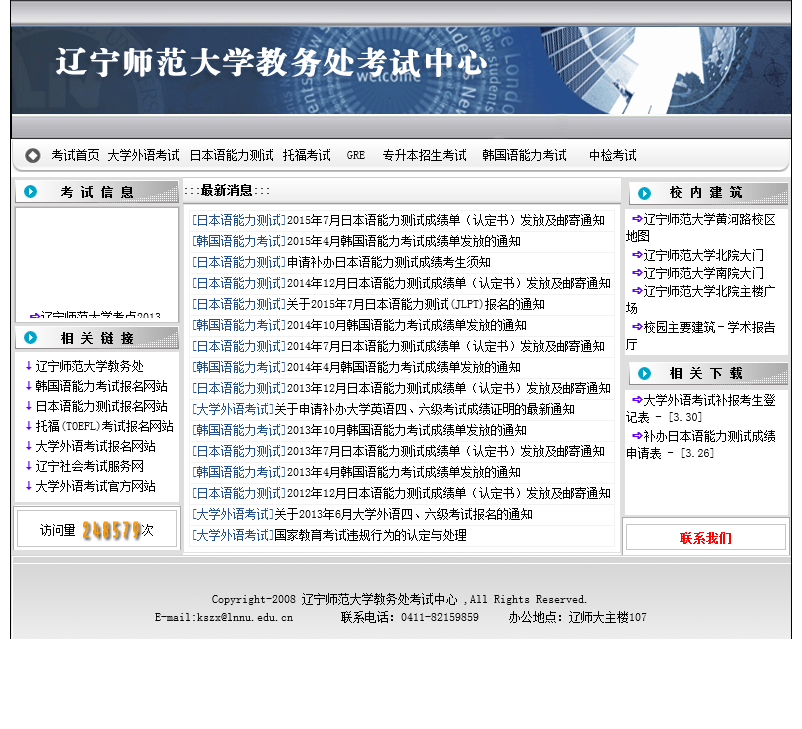Open 辽宁社会考试服务网 link

pyautogui.click(x=90, y=466)
